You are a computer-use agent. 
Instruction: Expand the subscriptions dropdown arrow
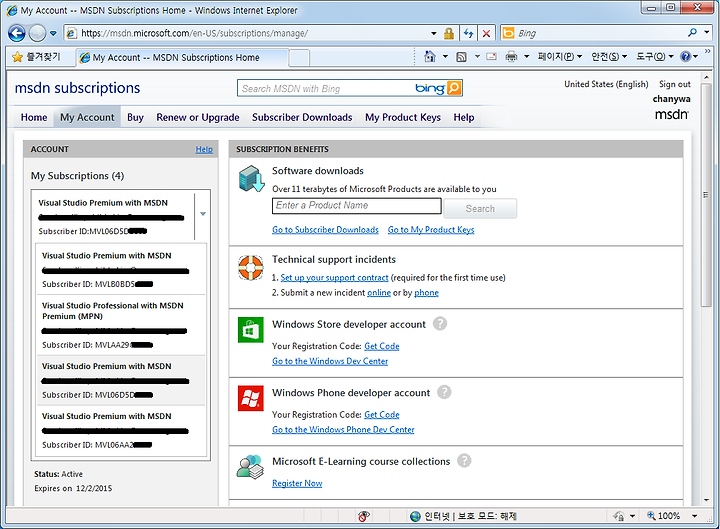tap(202, 214)
